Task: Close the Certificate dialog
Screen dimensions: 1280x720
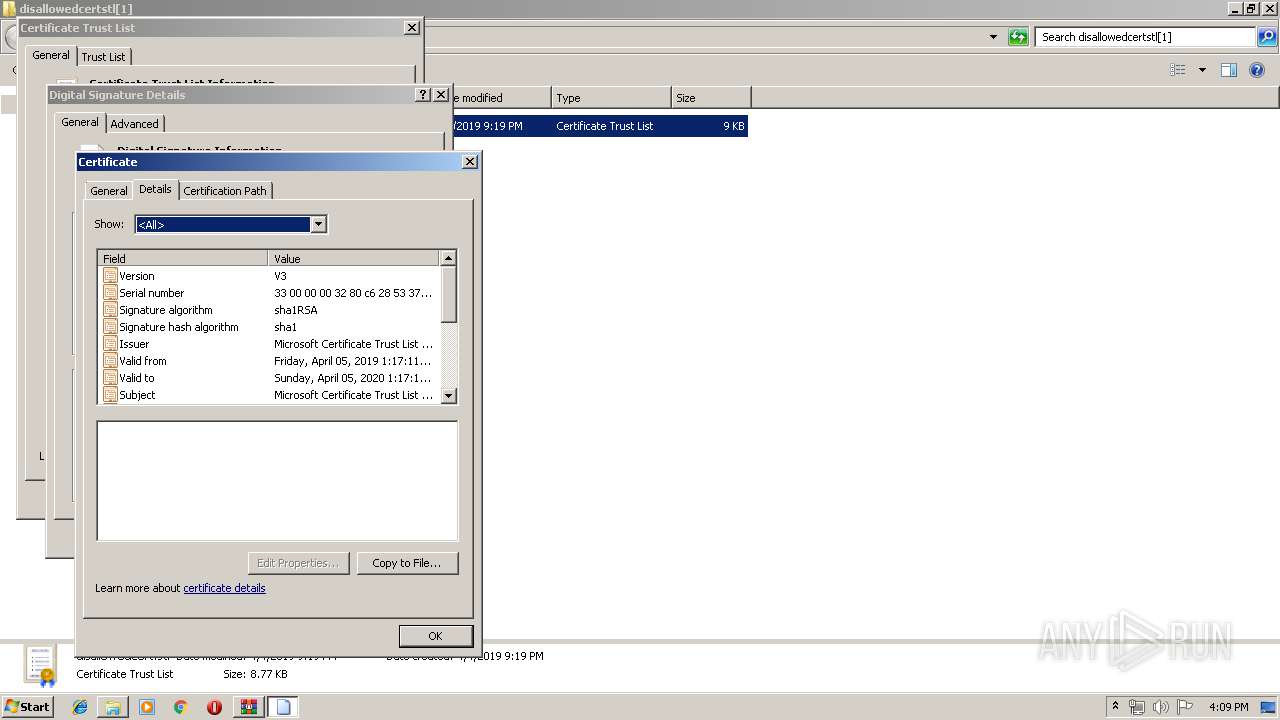Action: click(x=470, y=162)
